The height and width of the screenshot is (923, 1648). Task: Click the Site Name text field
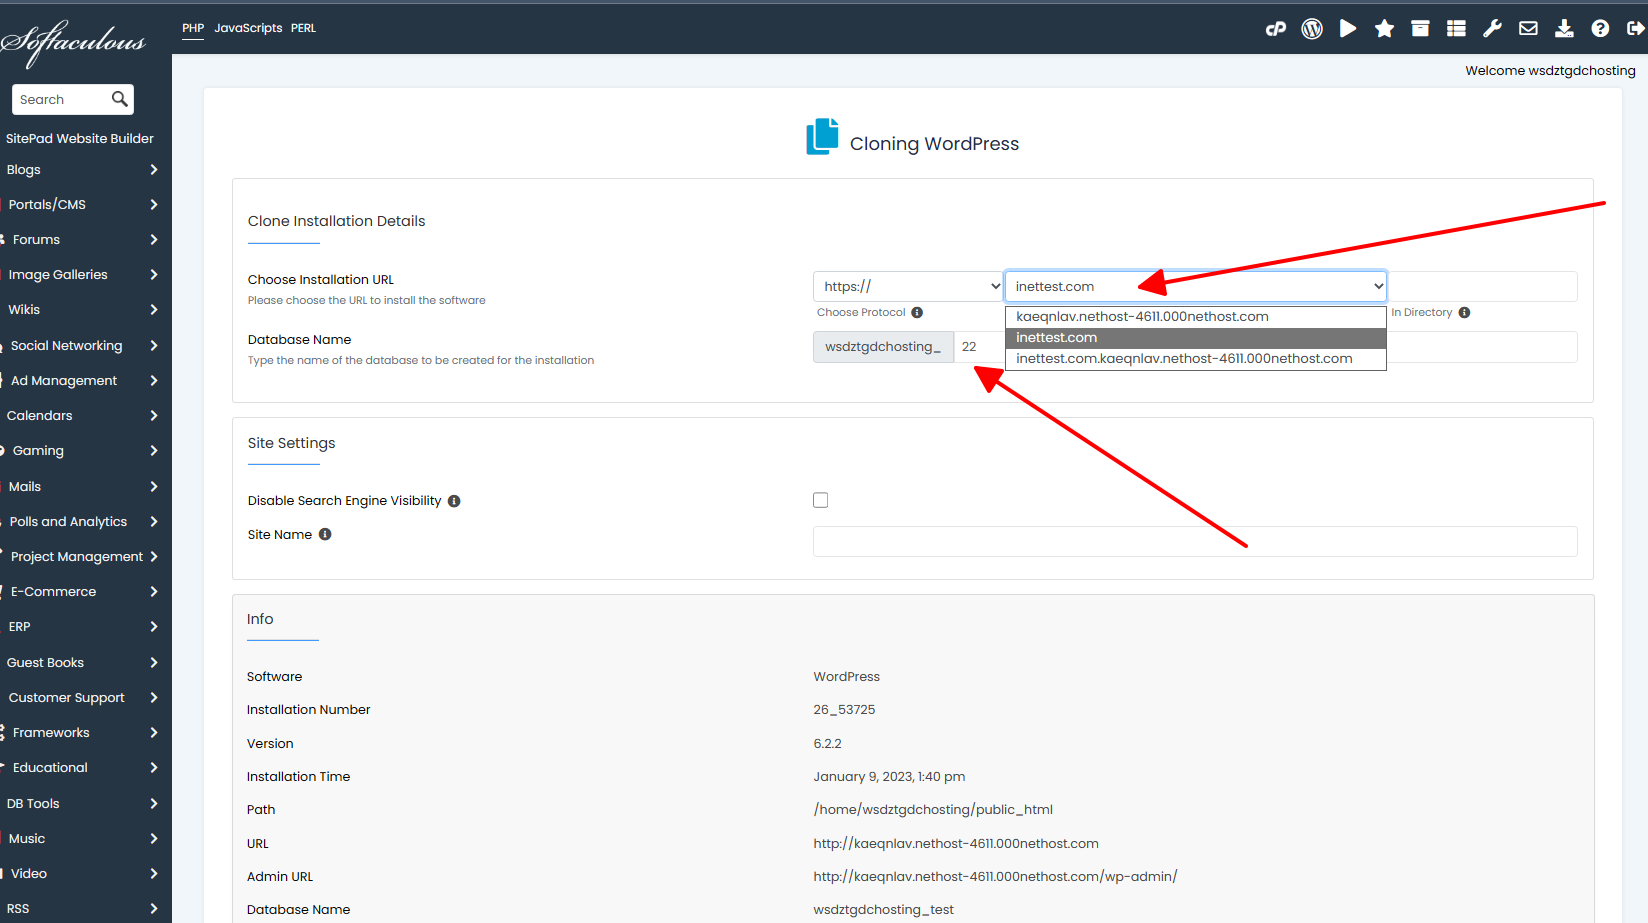(x=1195, y=541)
